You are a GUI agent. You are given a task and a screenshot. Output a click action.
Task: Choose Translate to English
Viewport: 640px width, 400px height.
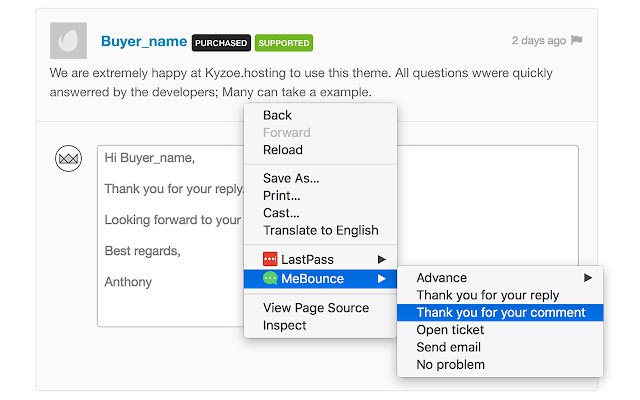(320, 230)
